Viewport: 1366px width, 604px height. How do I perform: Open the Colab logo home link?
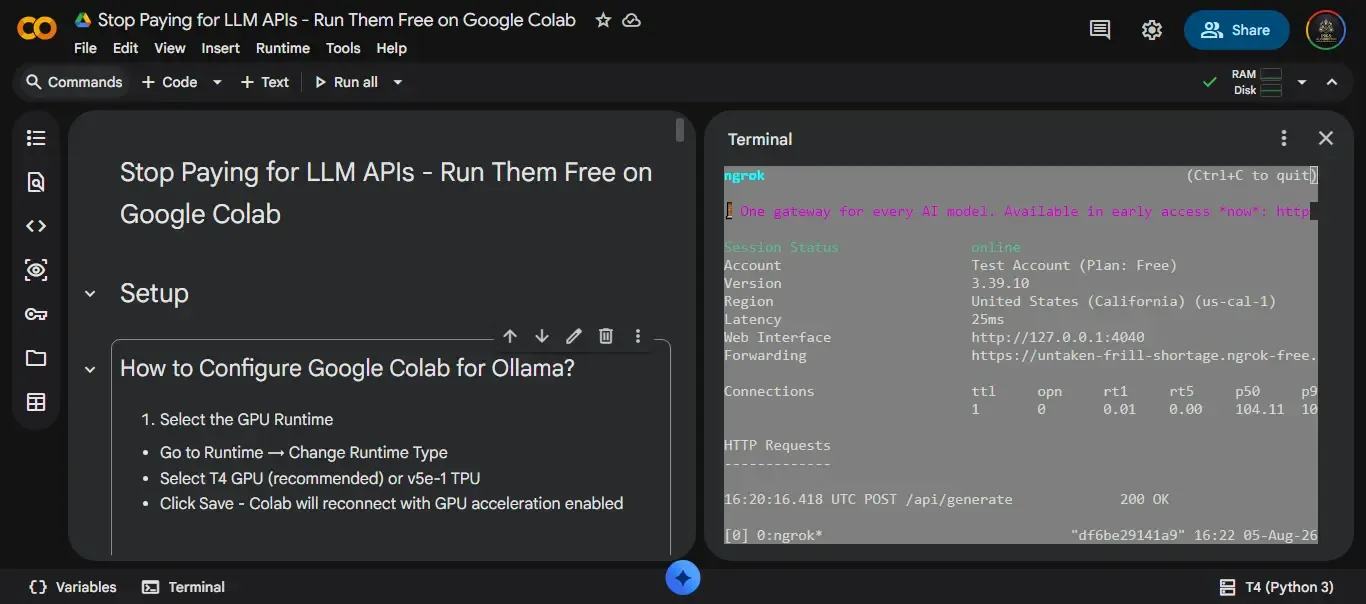[x=37, y=29]
